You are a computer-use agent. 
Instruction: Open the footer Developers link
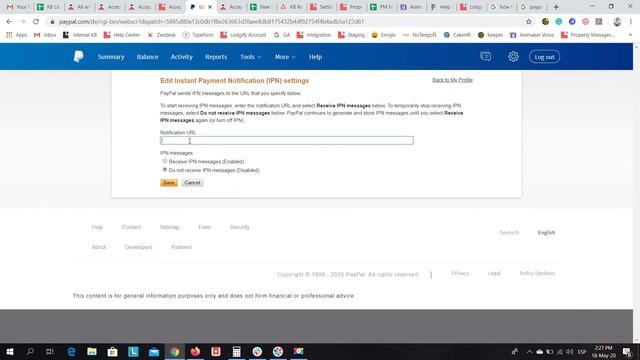(138, 247)
